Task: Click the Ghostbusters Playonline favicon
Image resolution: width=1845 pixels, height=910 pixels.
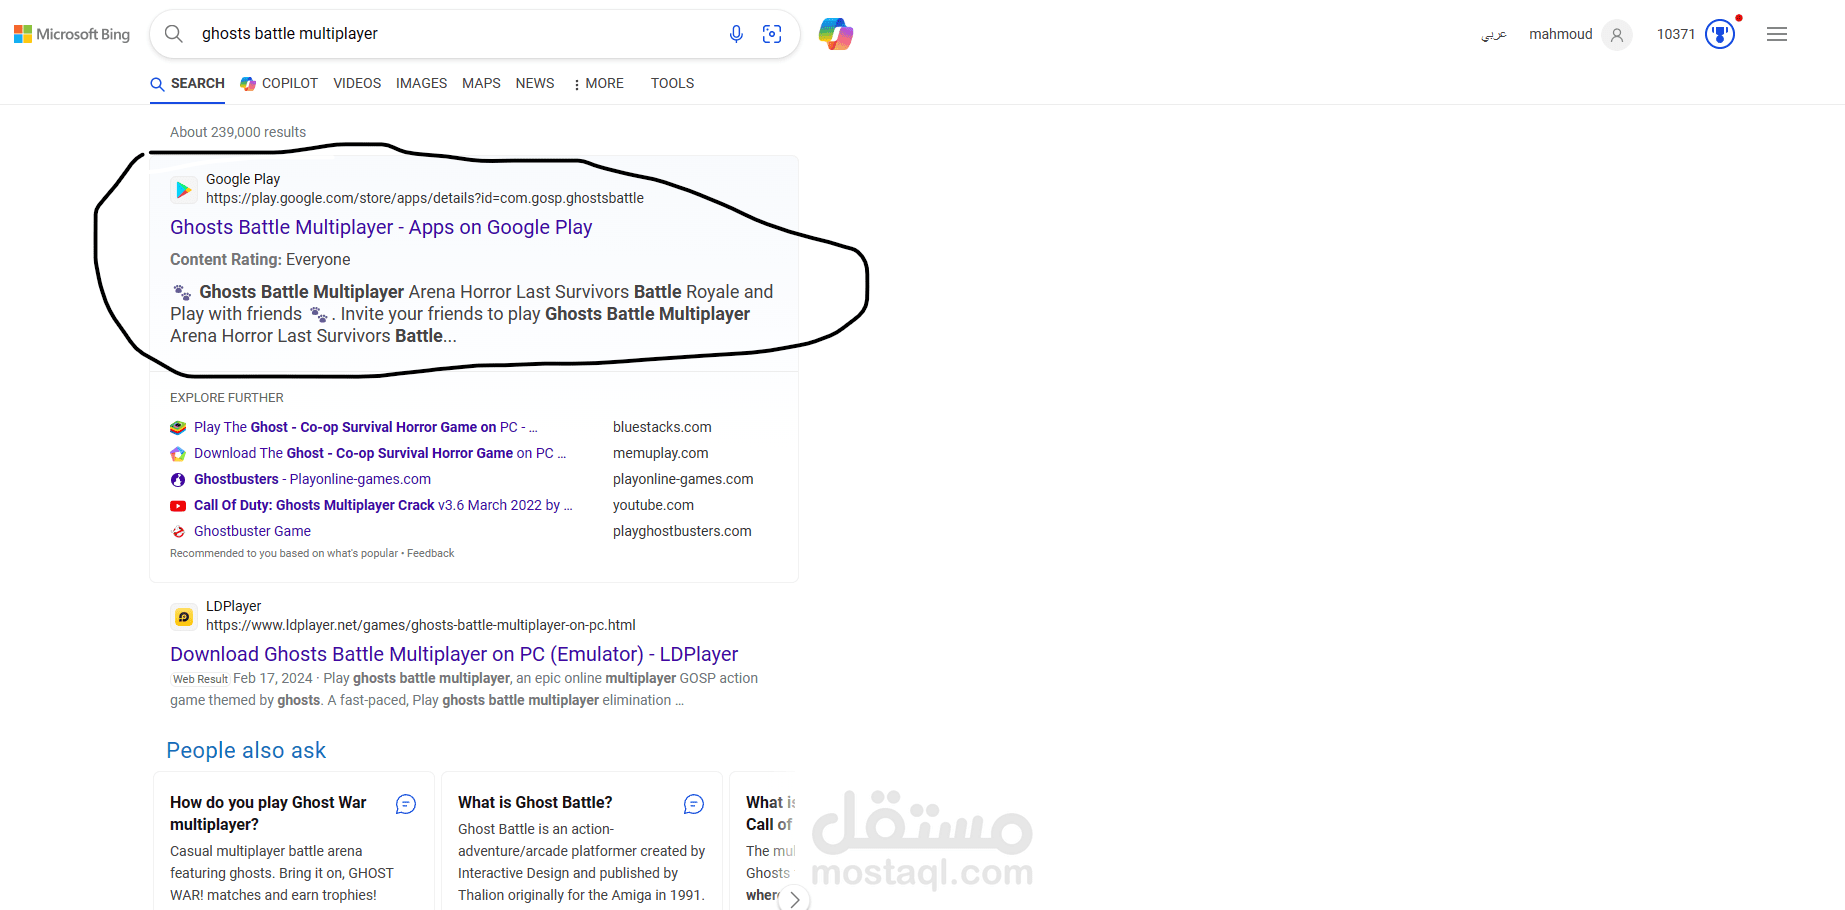Action: pyautogui.click(x=178, y=480)
